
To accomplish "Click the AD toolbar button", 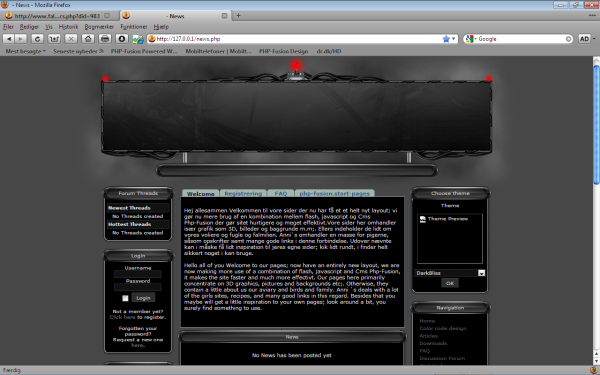I will coord(584,39).
